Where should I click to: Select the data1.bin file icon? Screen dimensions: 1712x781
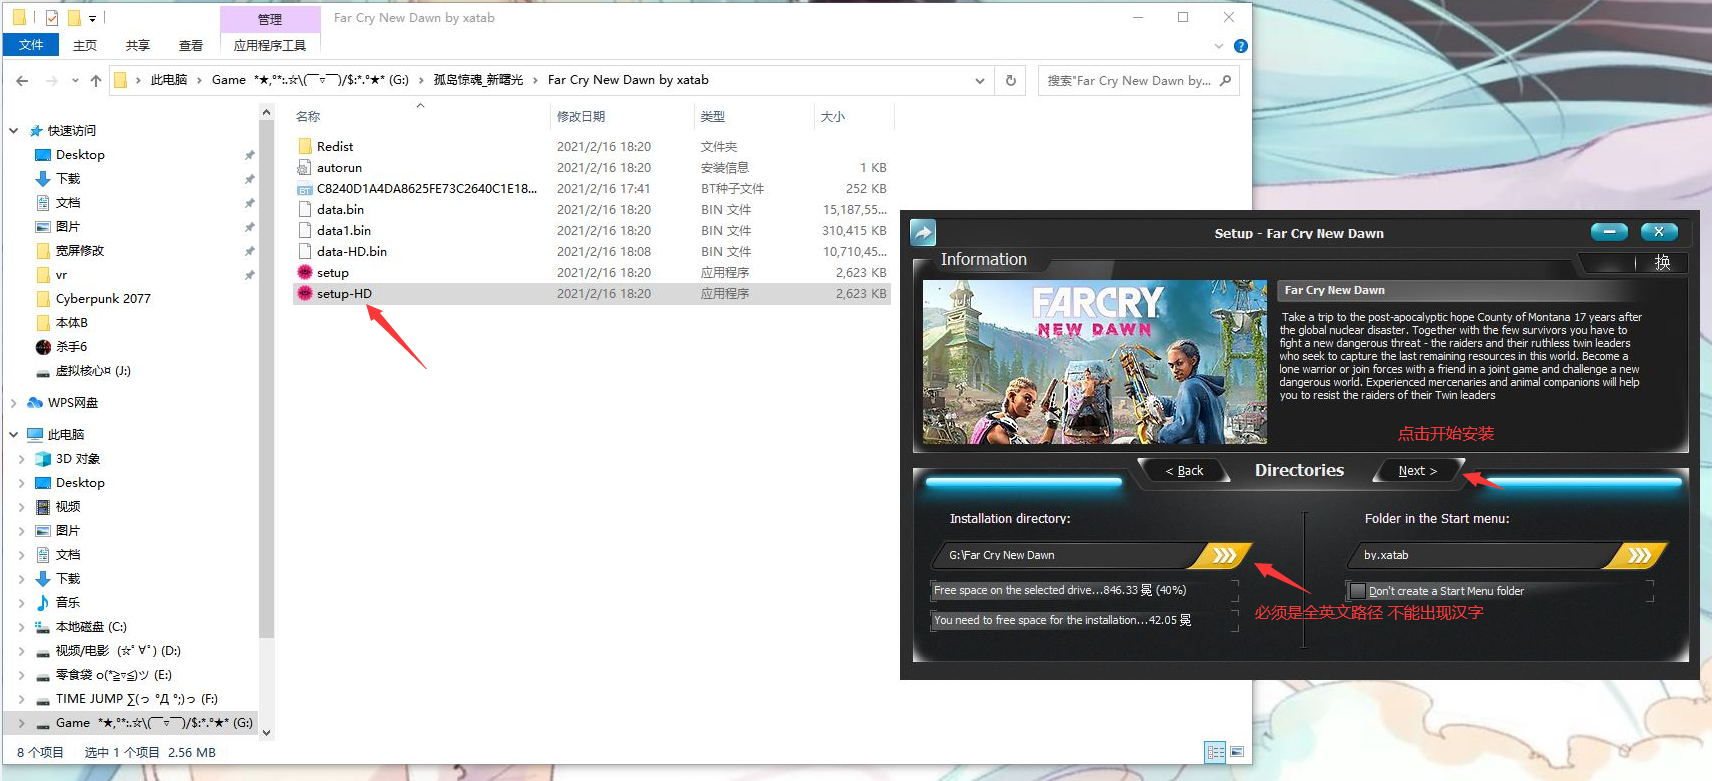coord(305,230)
